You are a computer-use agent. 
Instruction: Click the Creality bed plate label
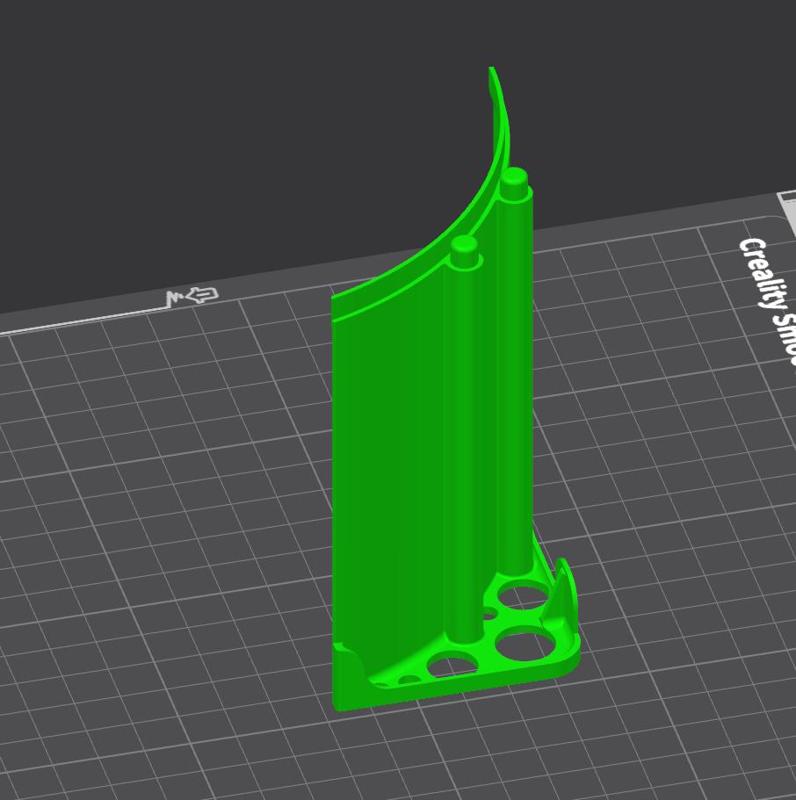click(769, 301)
